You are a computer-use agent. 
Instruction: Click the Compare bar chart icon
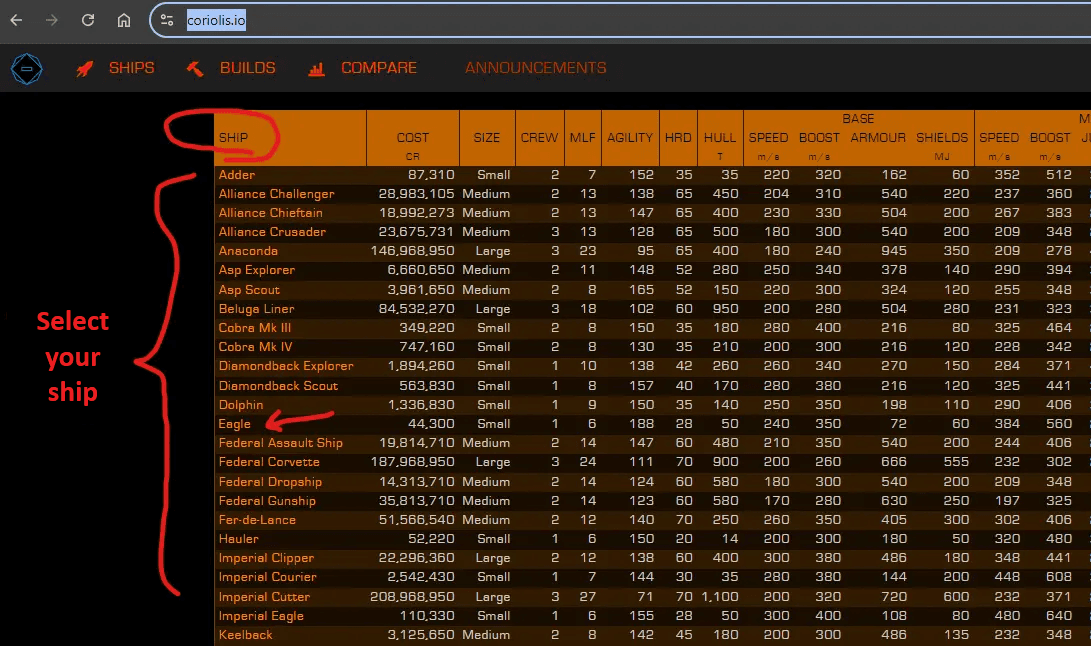point(317,69)
